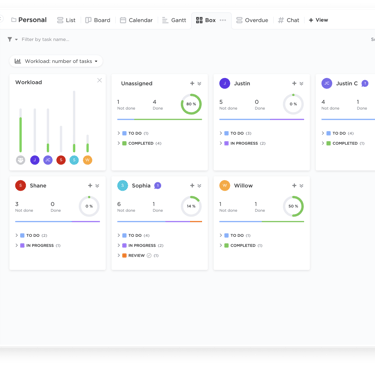Collapse Sophia's card

199,186
